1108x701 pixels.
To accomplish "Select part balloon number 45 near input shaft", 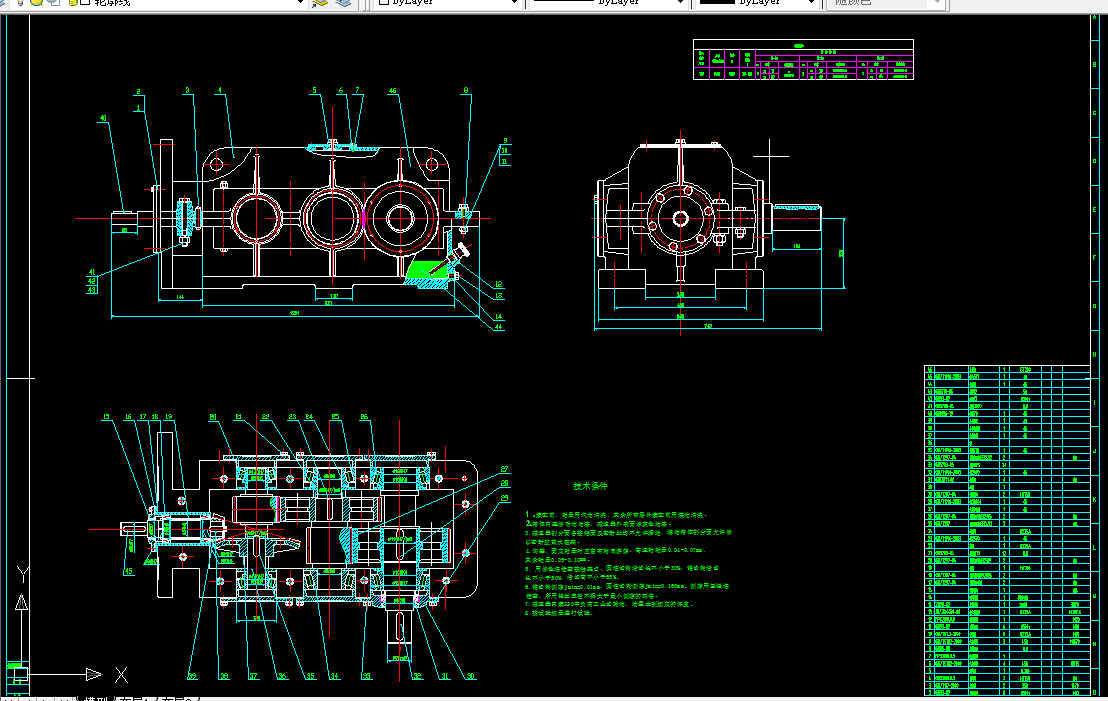I will [x=128, y=572].
